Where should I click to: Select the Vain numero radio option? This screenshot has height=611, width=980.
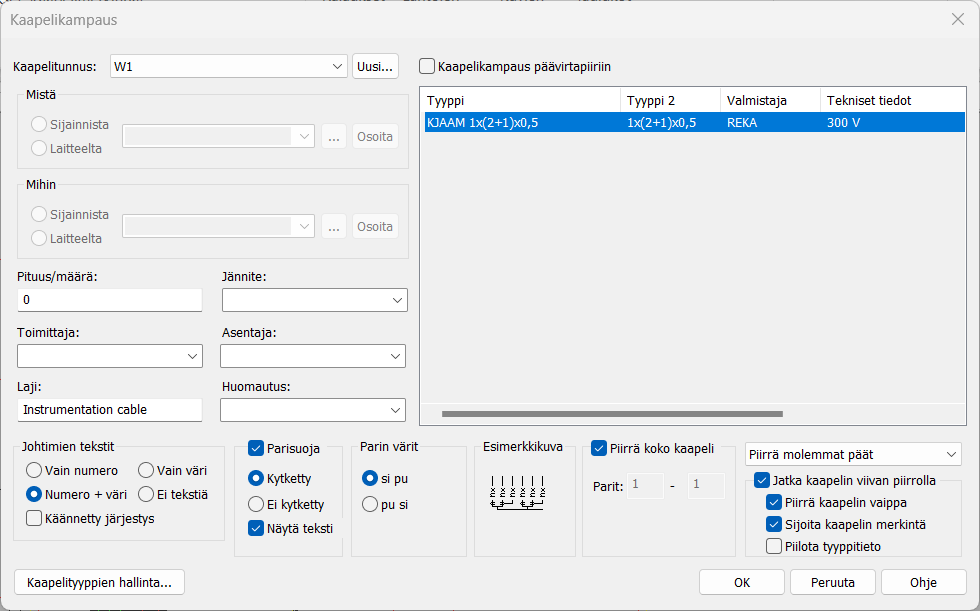coord(34,470)
